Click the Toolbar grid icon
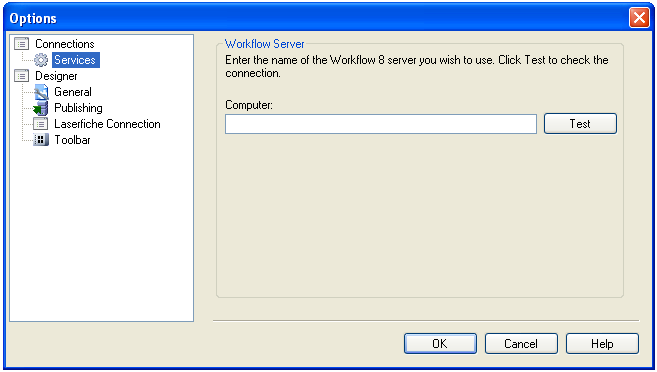 (41, 140)
